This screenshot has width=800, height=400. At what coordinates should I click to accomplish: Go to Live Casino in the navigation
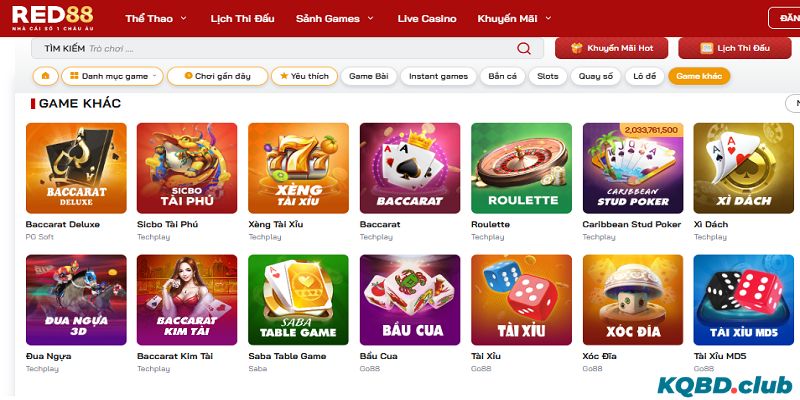pos(427,18)
